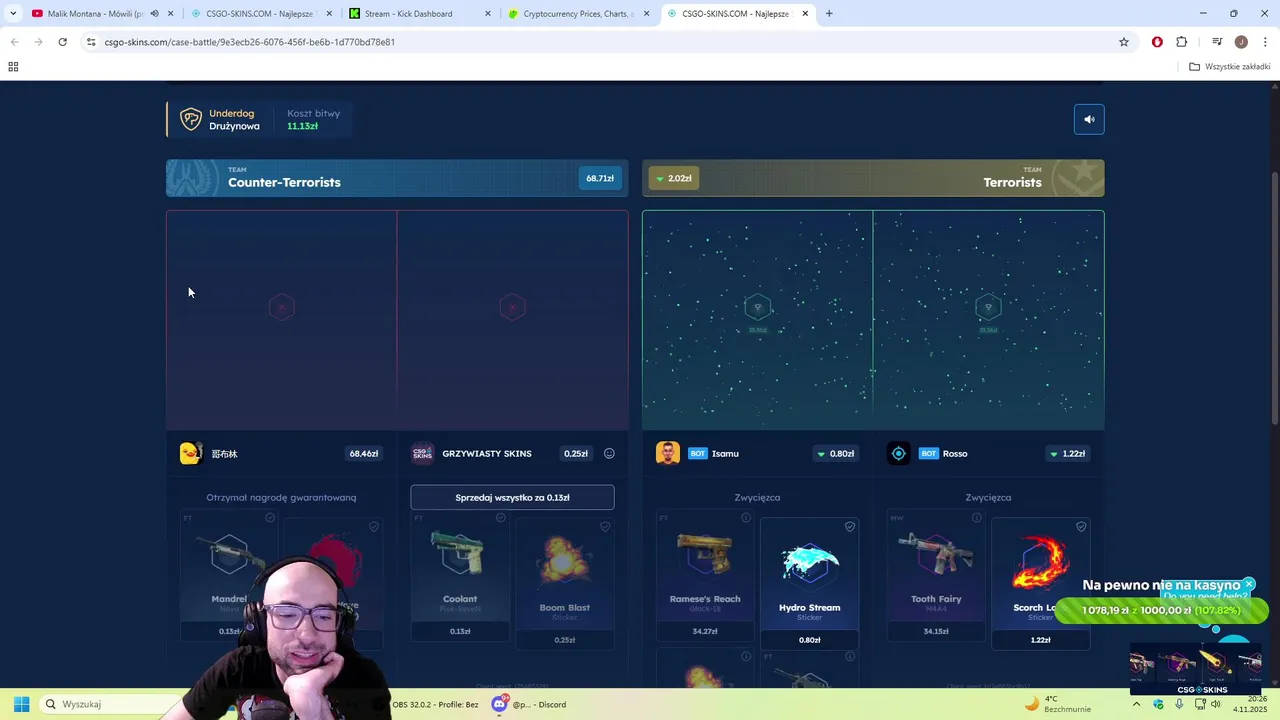Click the shield check icon on the Scorch Loop card

pyautogui.click(x=1081, y=527)
